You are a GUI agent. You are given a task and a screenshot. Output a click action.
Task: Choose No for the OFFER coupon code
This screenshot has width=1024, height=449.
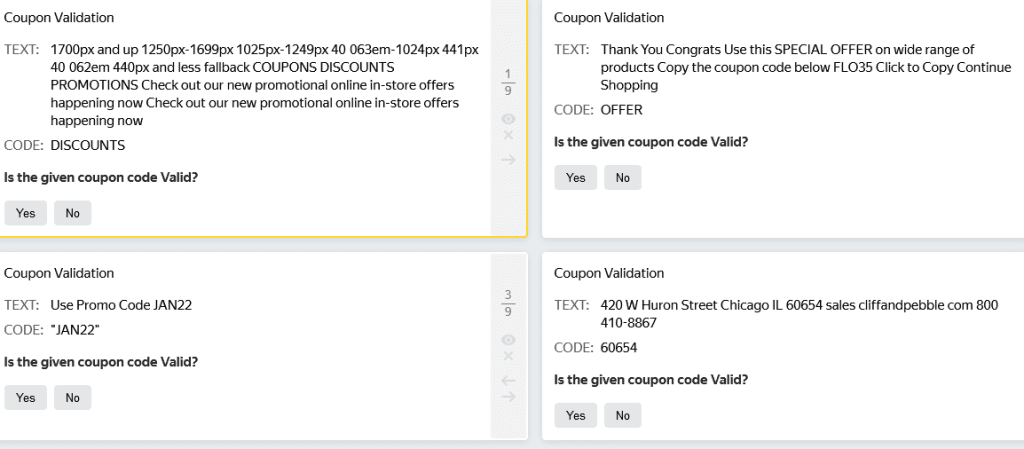tap(623, 177)
